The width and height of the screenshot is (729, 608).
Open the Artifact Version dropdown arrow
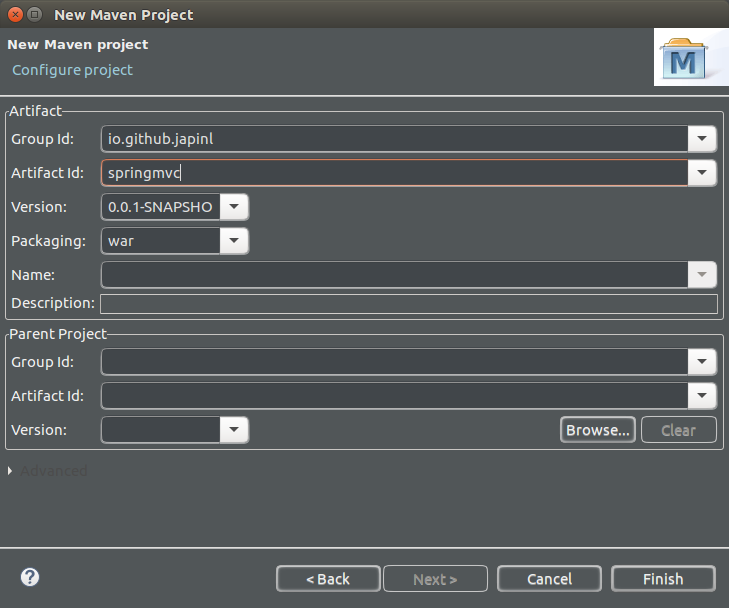coord(234,206)
